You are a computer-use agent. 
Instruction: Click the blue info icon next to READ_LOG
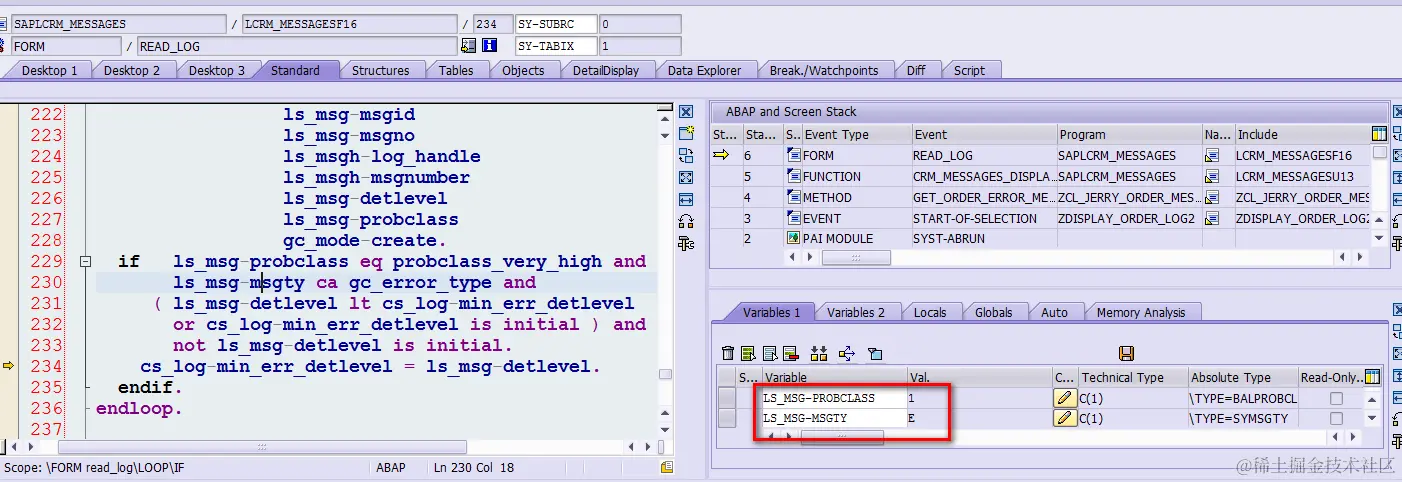[489, 46]
